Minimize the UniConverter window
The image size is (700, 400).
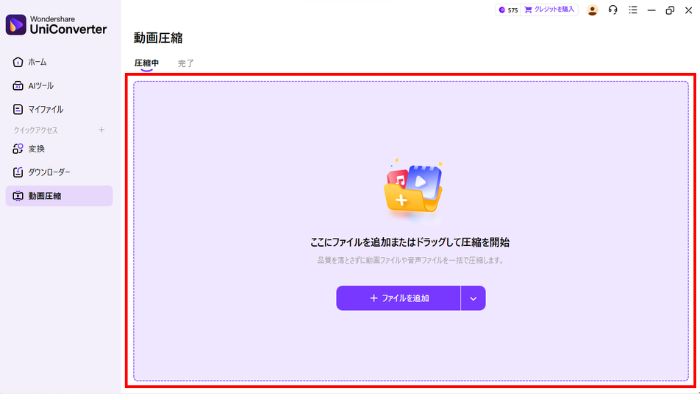[x=652, y=10]
